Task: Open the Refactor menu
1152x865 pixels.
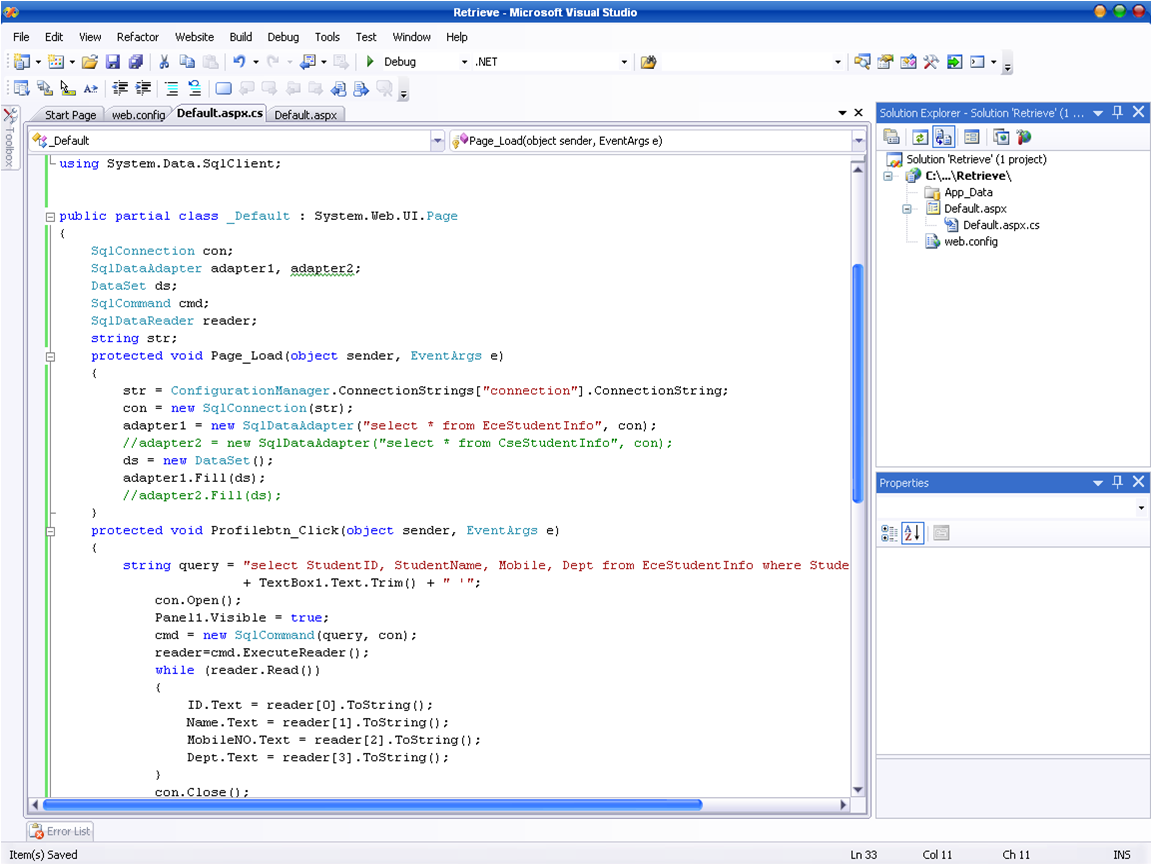Action: pyautogui.click(x=137, y=37)
